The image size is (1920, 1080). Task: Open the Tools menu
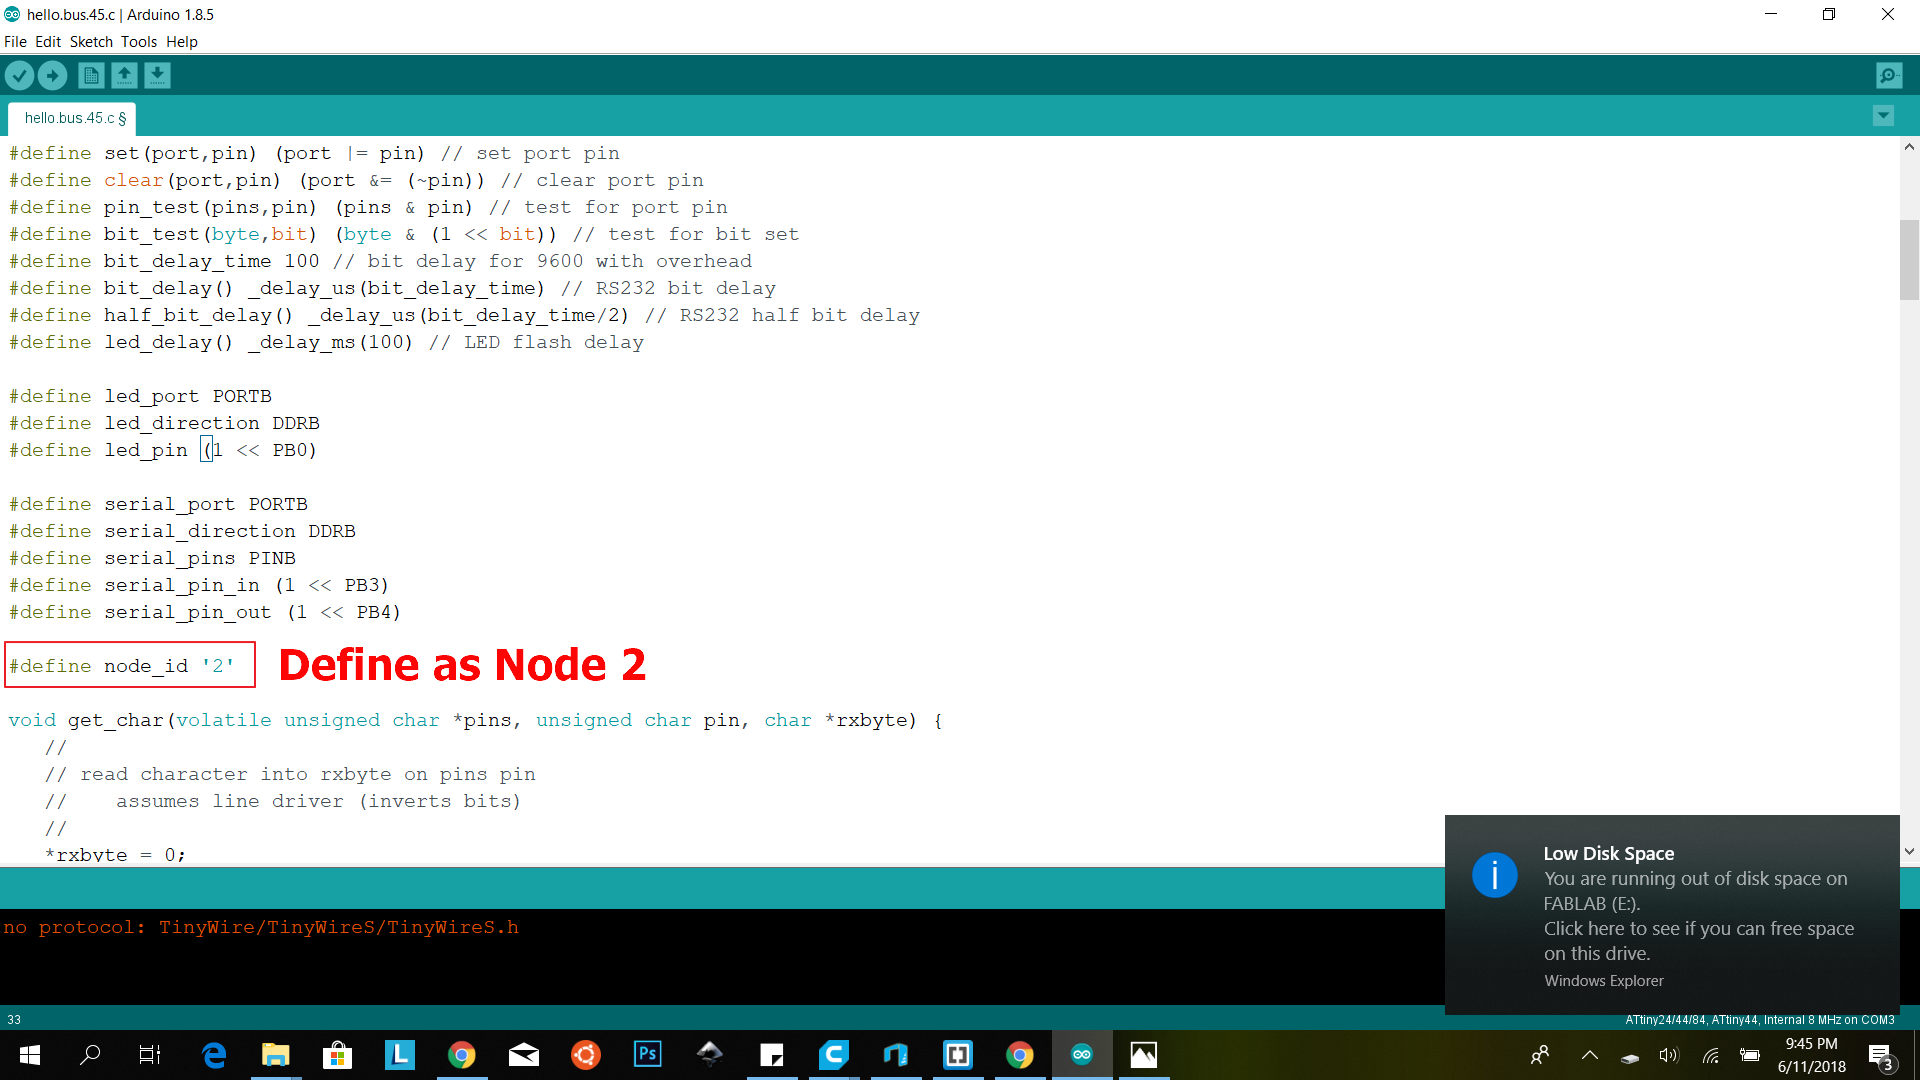click(x=139, y=42)
